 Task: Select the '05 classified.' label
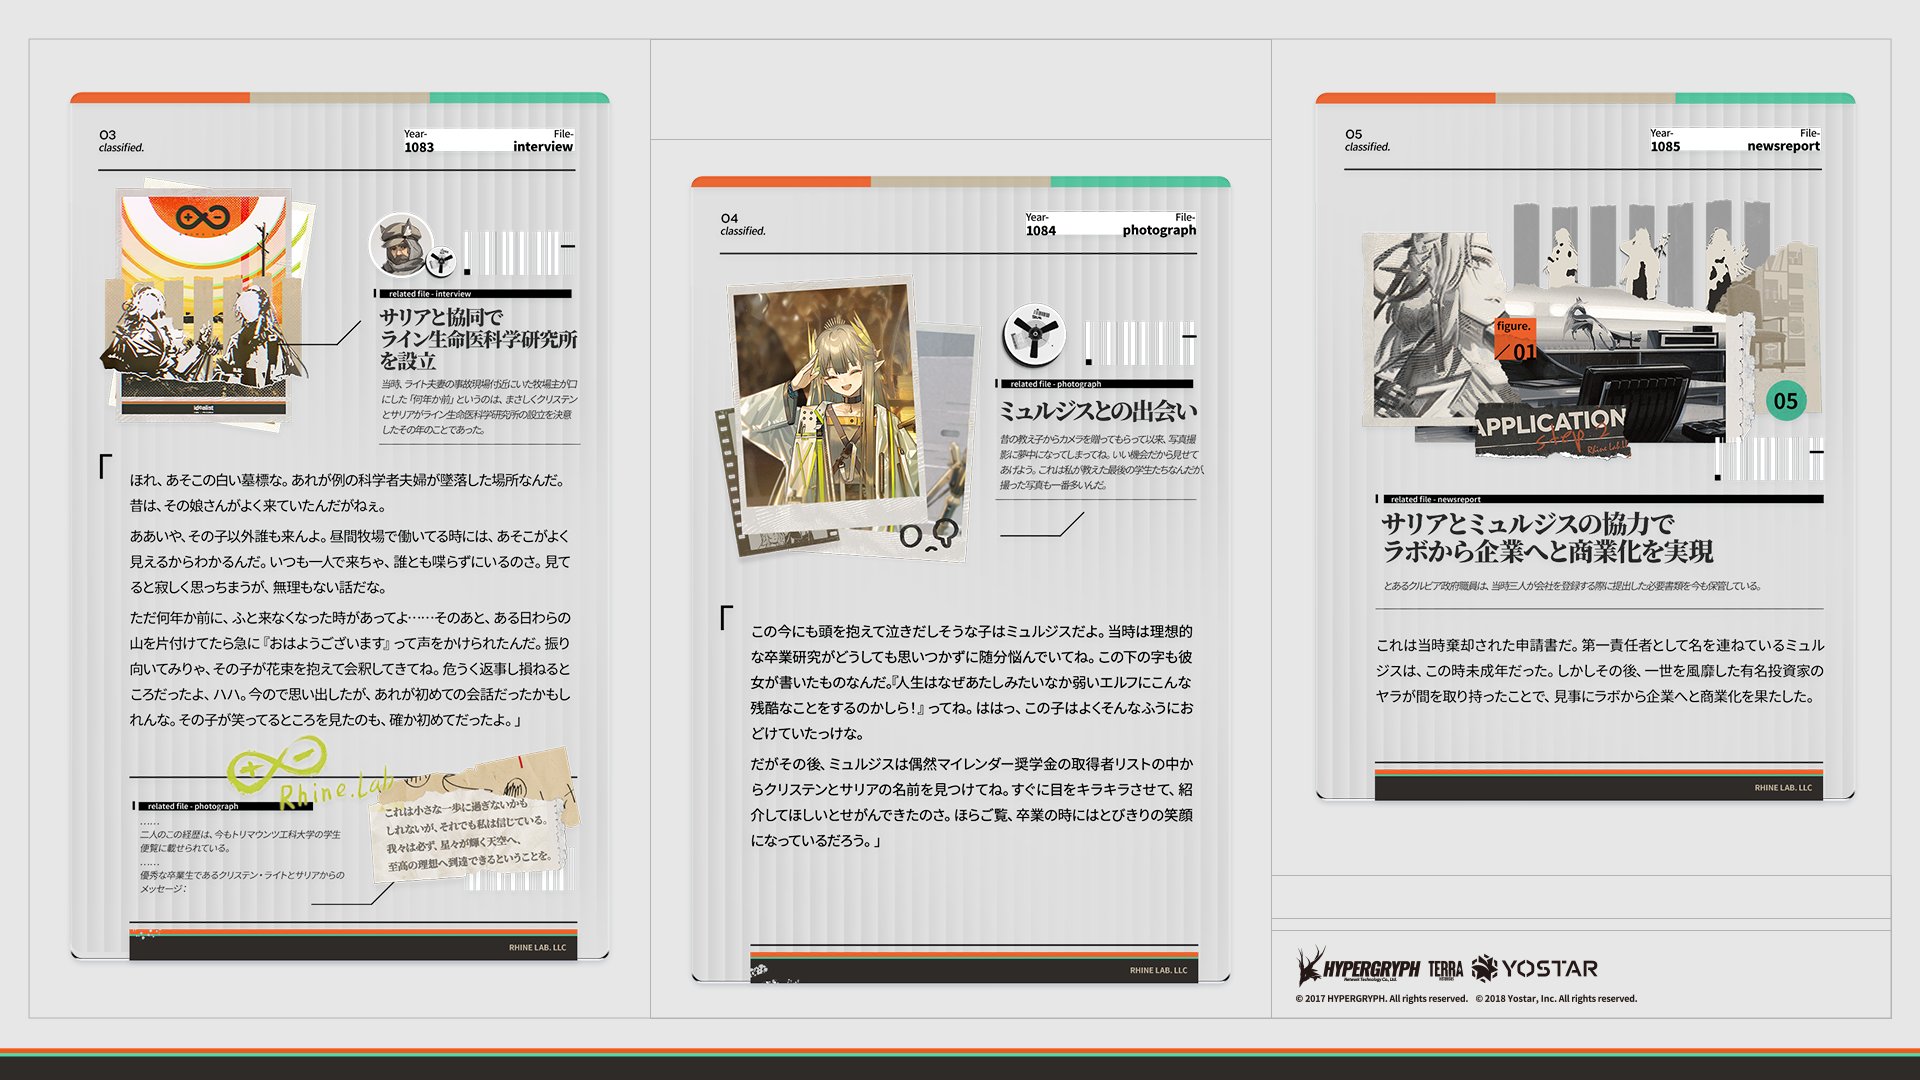coord(1367,140)
